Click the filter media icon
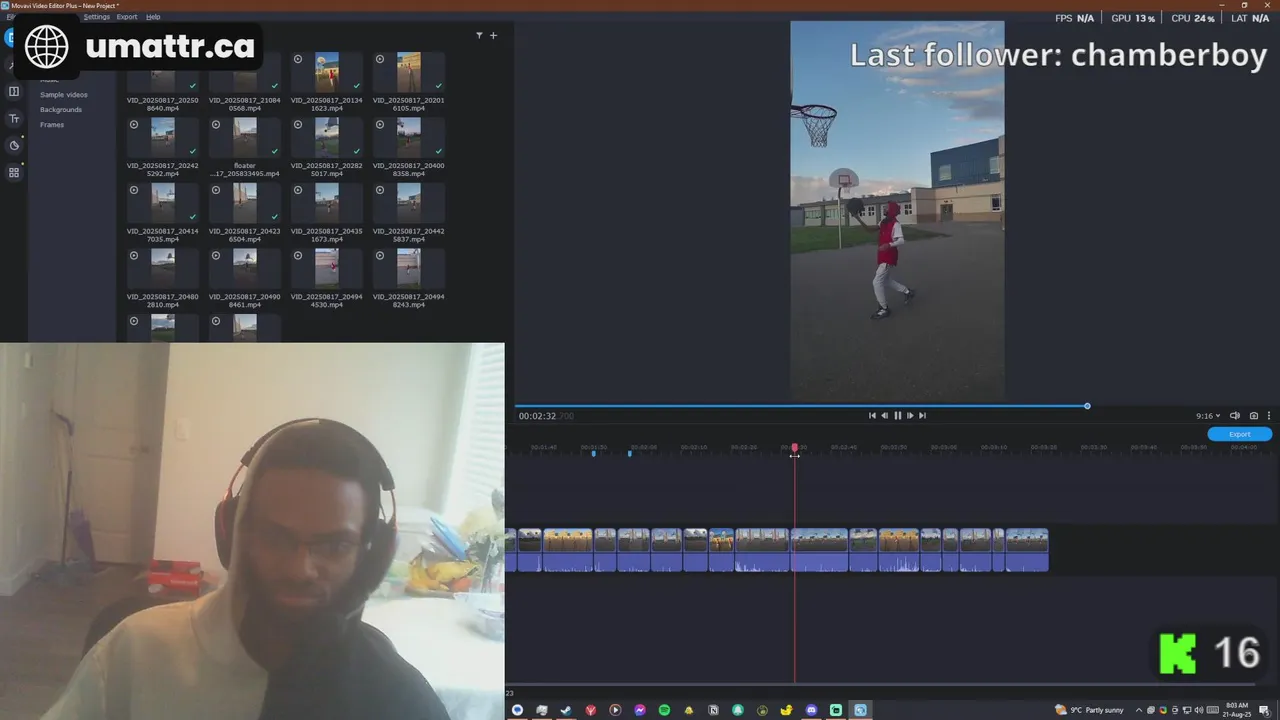Image resolution: width=1280 pixels, height=720 pixels. 479,35
